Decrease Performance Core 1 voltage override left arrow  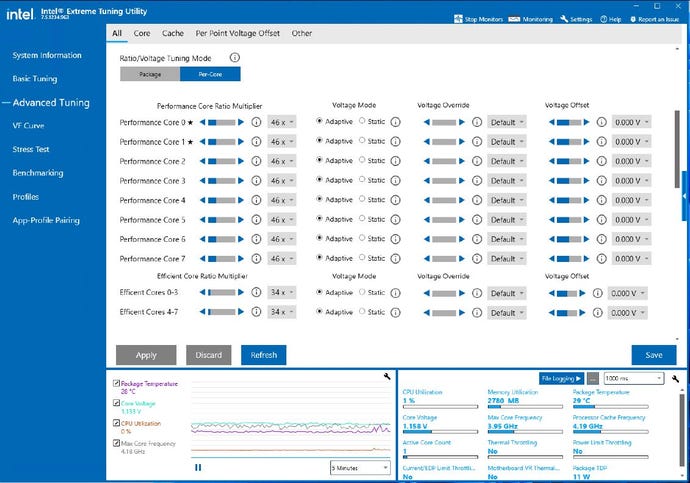pos(426,142)
